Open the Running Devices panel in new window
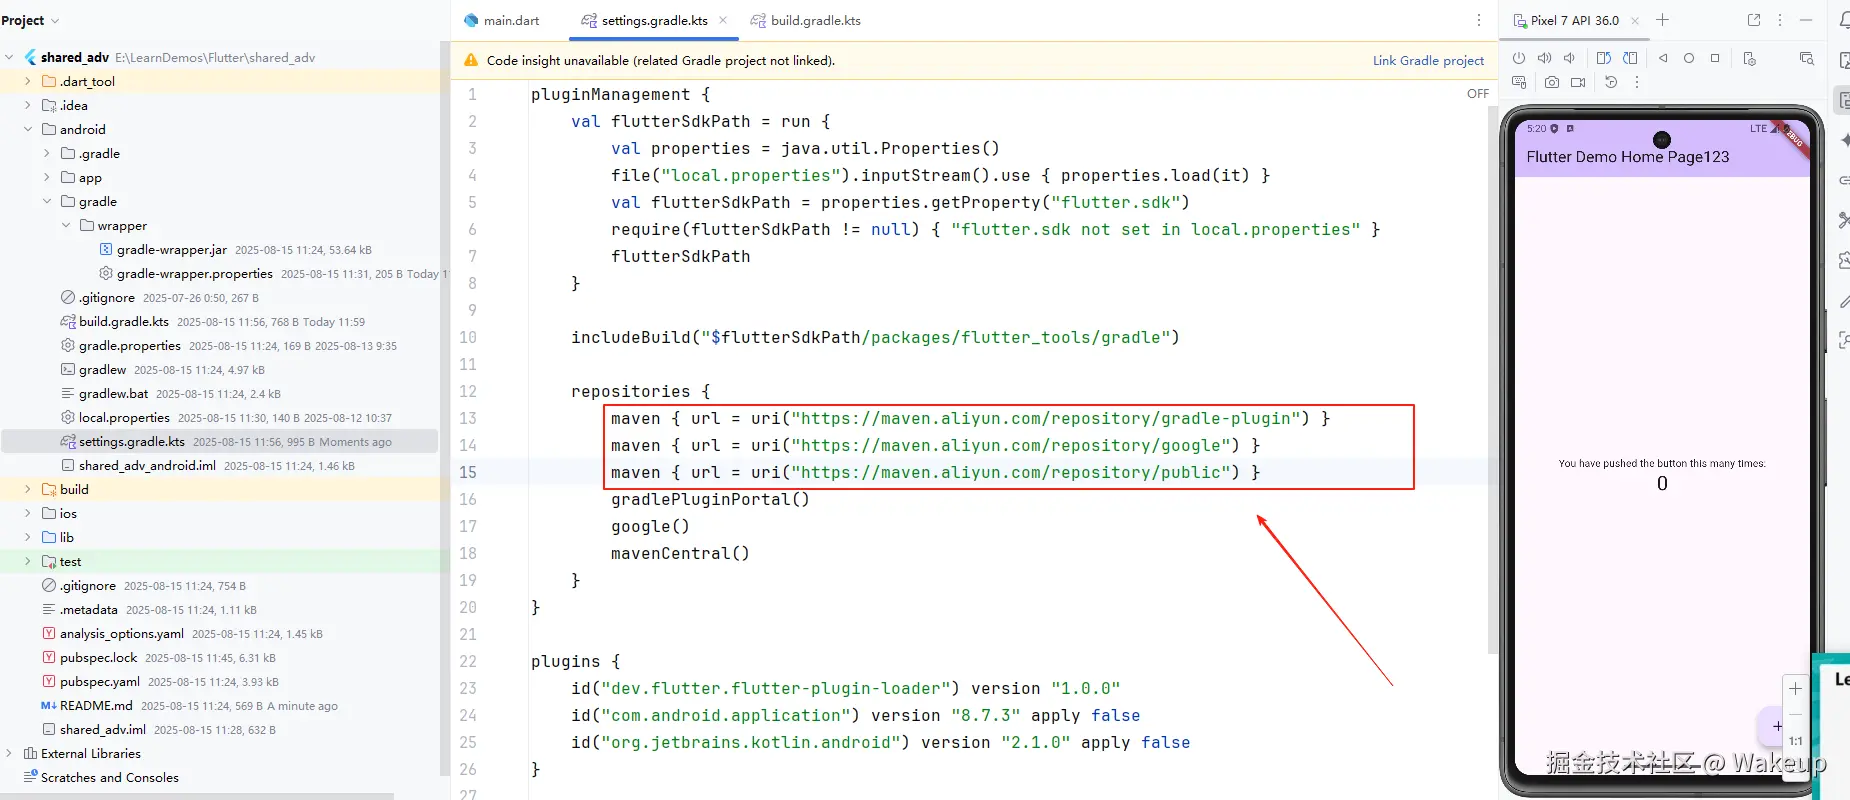 (x=1754, y=20)
